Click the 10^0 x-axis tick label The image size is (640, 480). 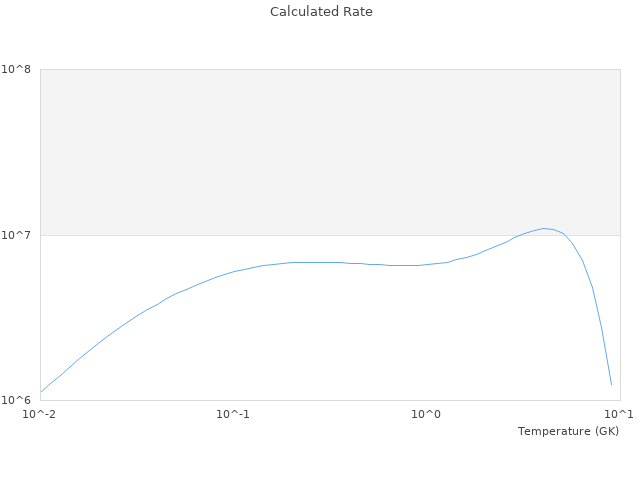coord(426,414)
